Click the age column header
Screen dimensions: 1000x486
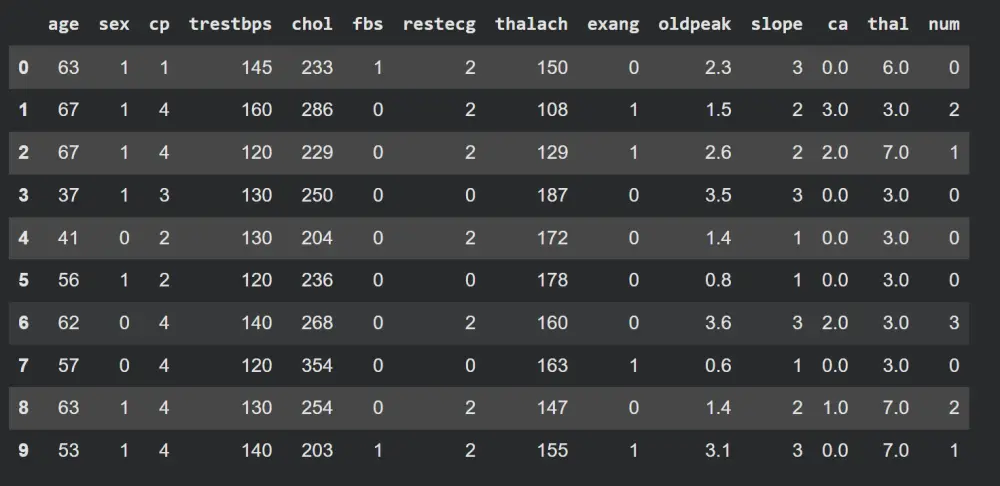(63, 24)
